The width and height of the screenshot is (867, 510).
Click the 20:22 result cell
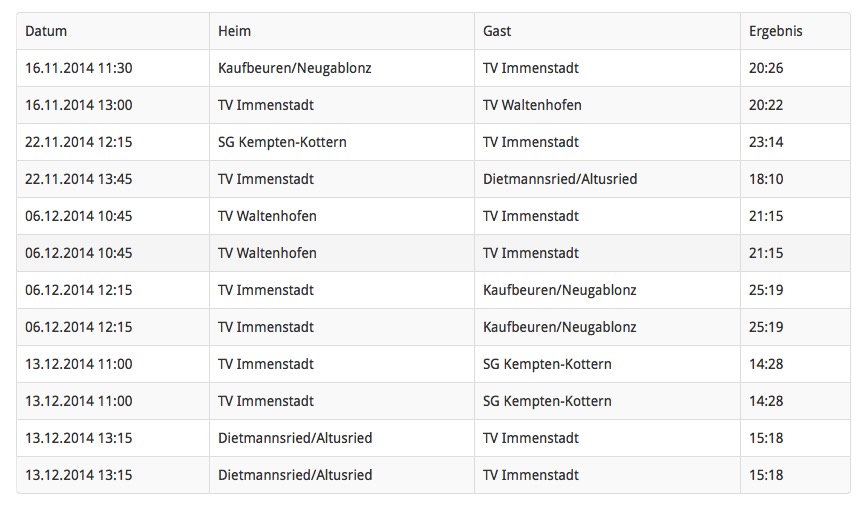[x=795, y=105]
